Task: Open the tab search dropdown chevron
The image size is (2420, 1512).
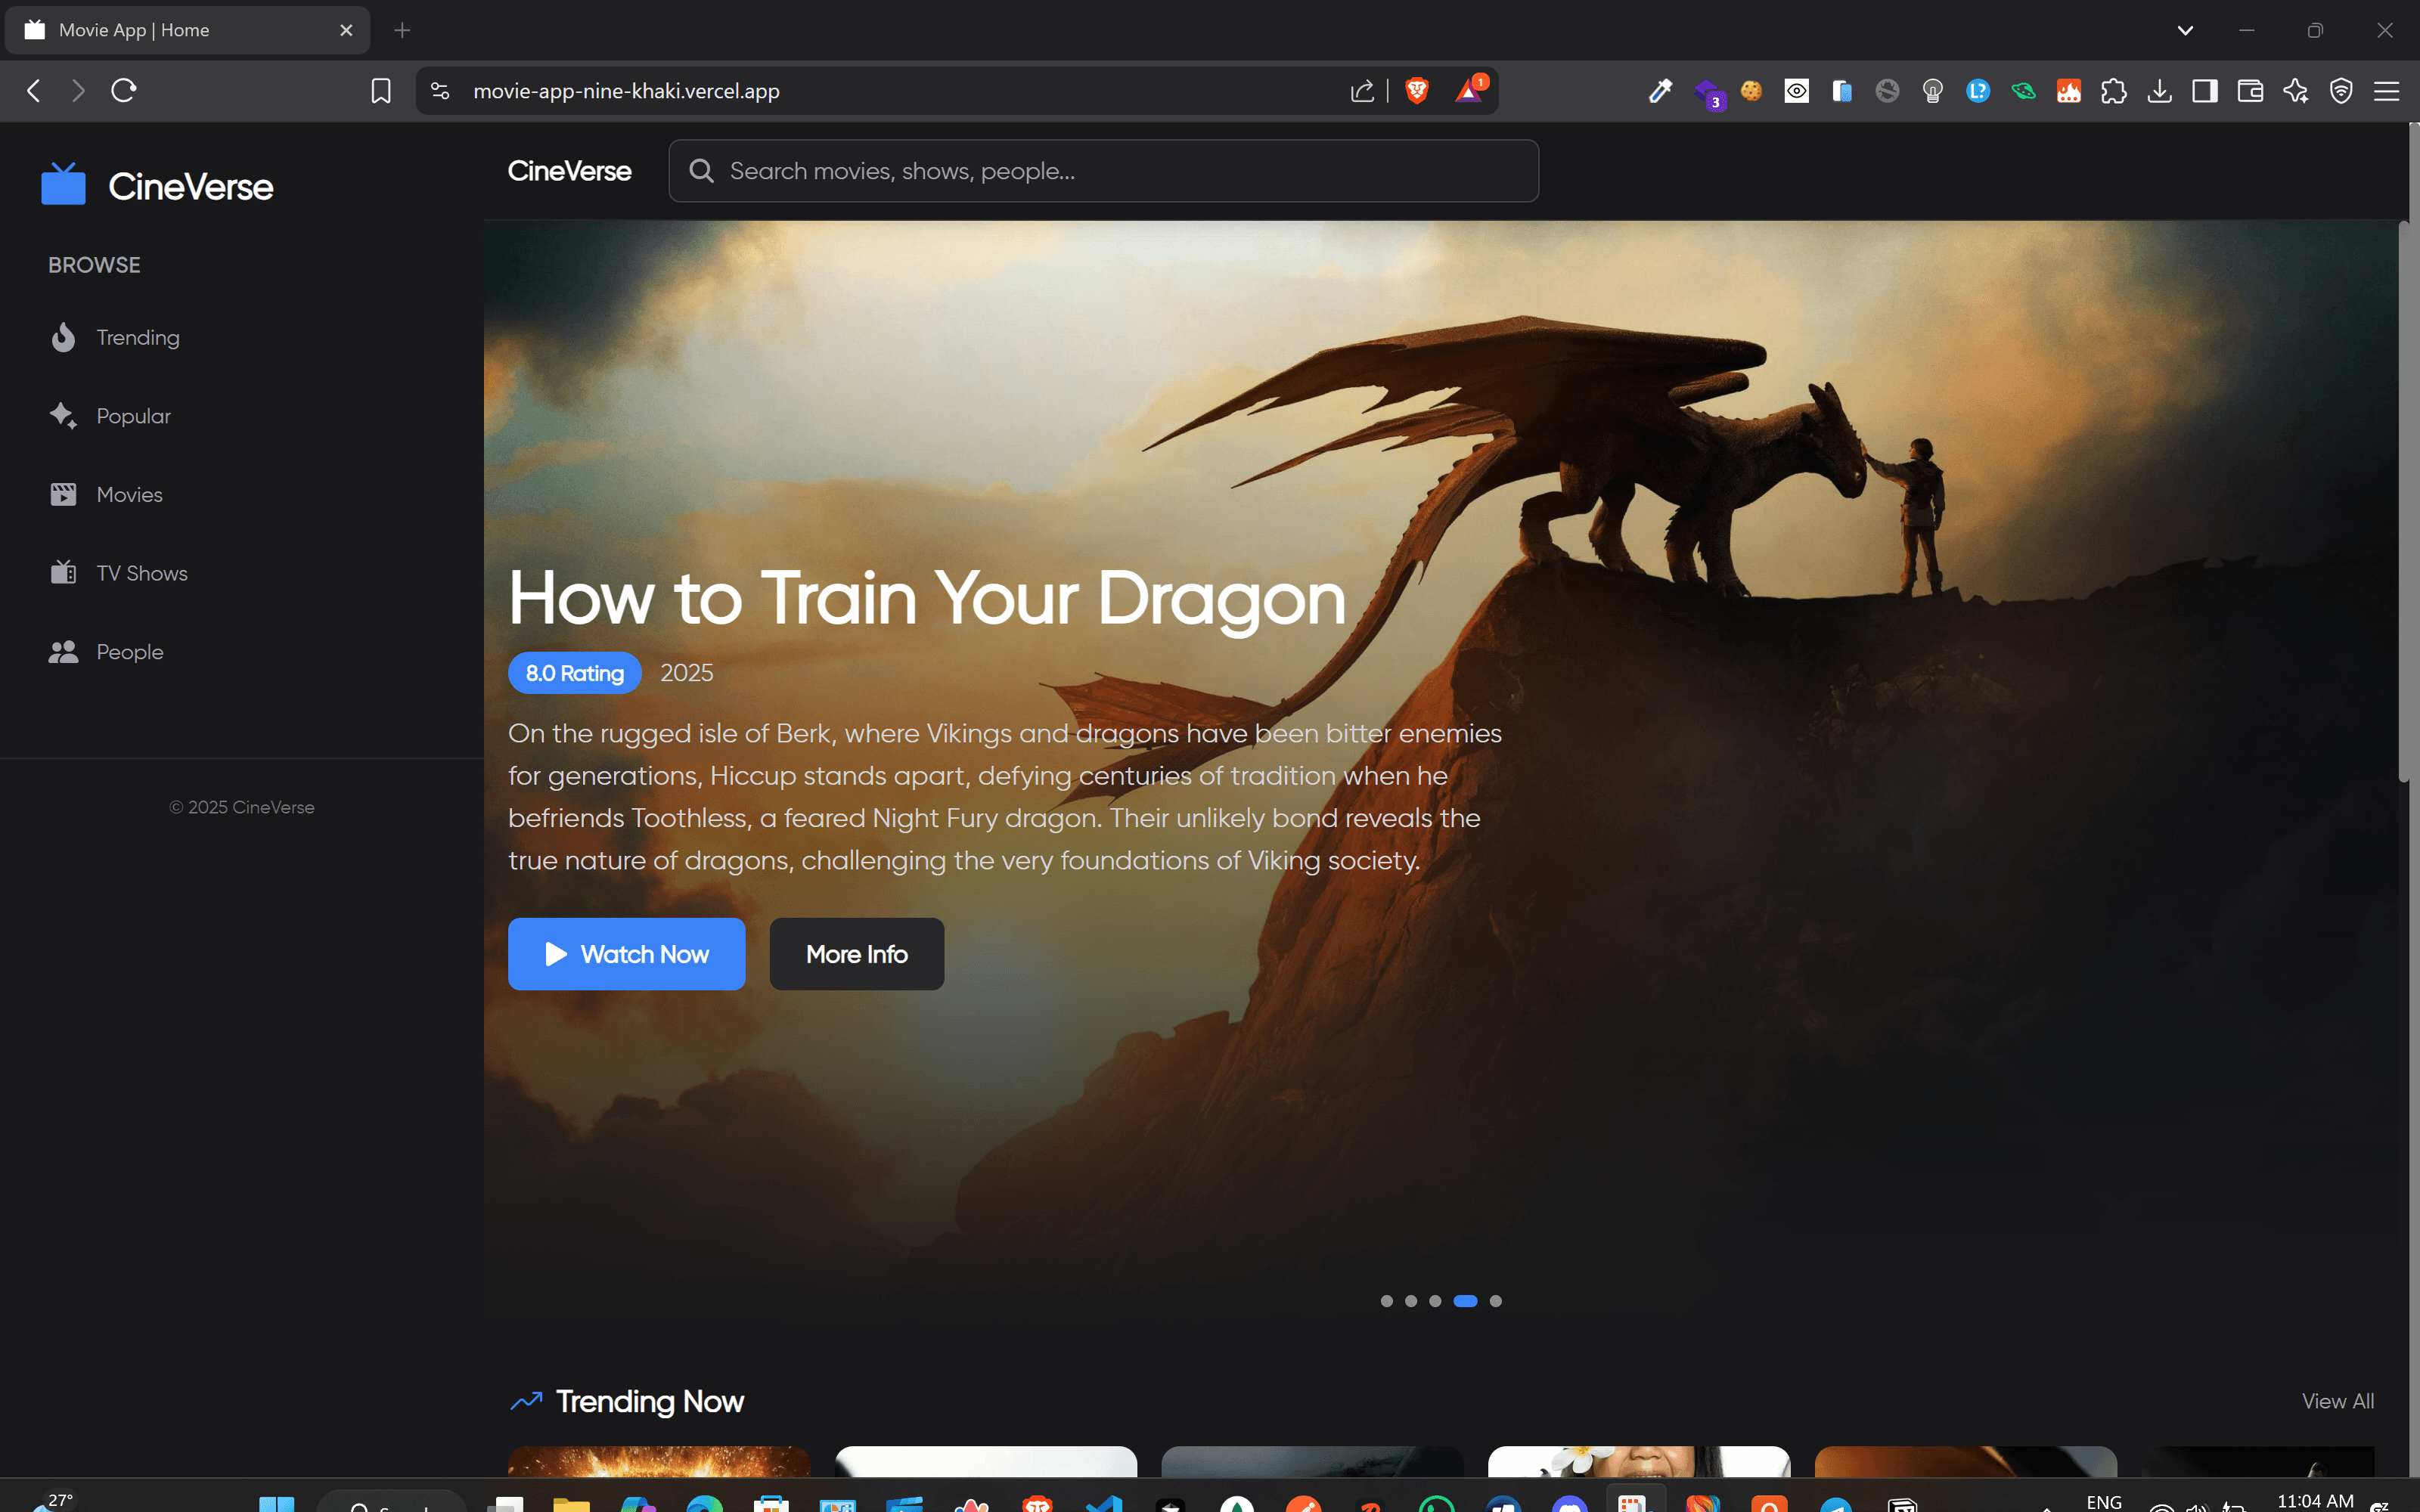Action: coord(2186,30)
